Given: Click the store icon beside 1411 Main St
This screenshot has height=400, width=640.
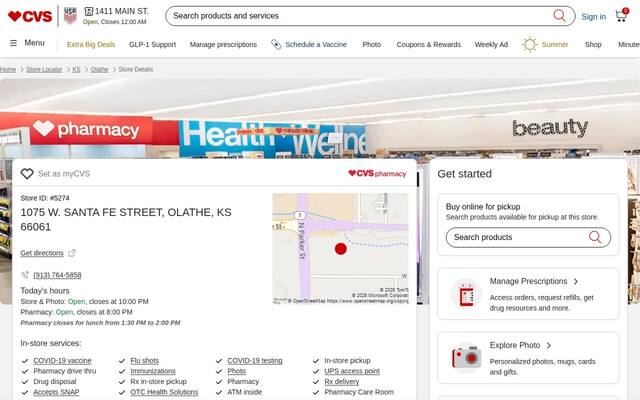Looking at the screenshot, I should (89, 11).
